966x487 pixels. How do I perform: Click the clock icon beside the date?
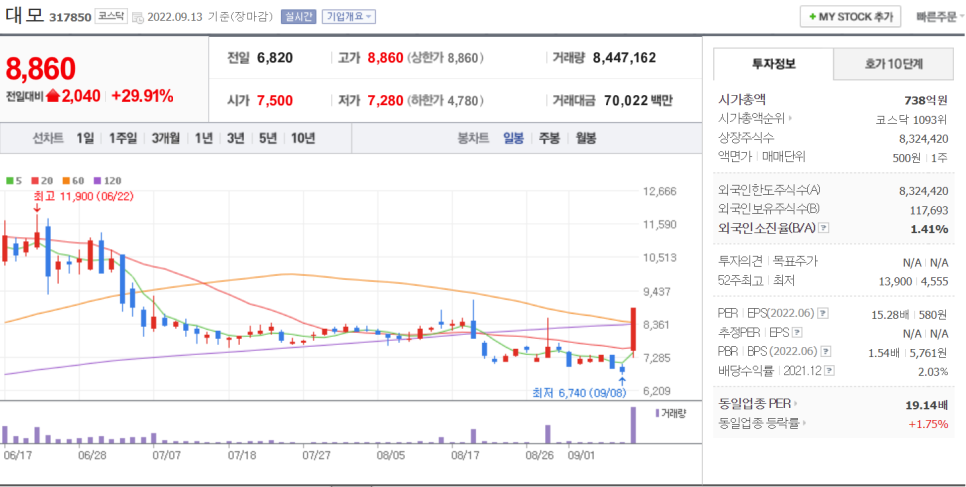pos(138,18)
